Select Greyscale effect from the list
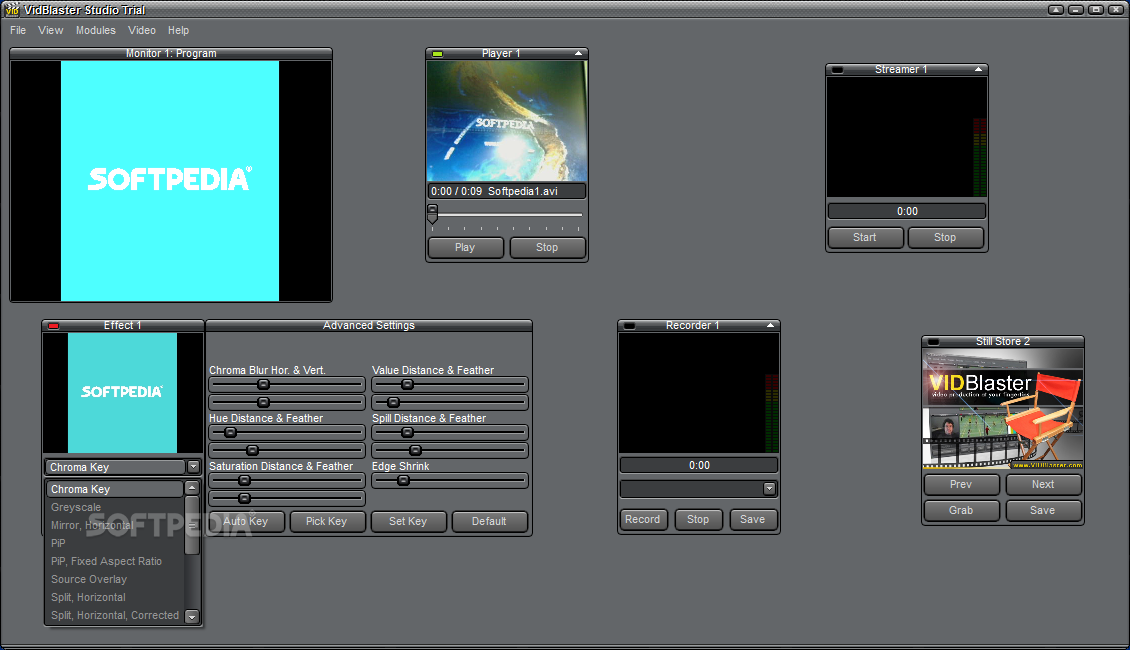 pyautogui.click(x=115, y=507)
